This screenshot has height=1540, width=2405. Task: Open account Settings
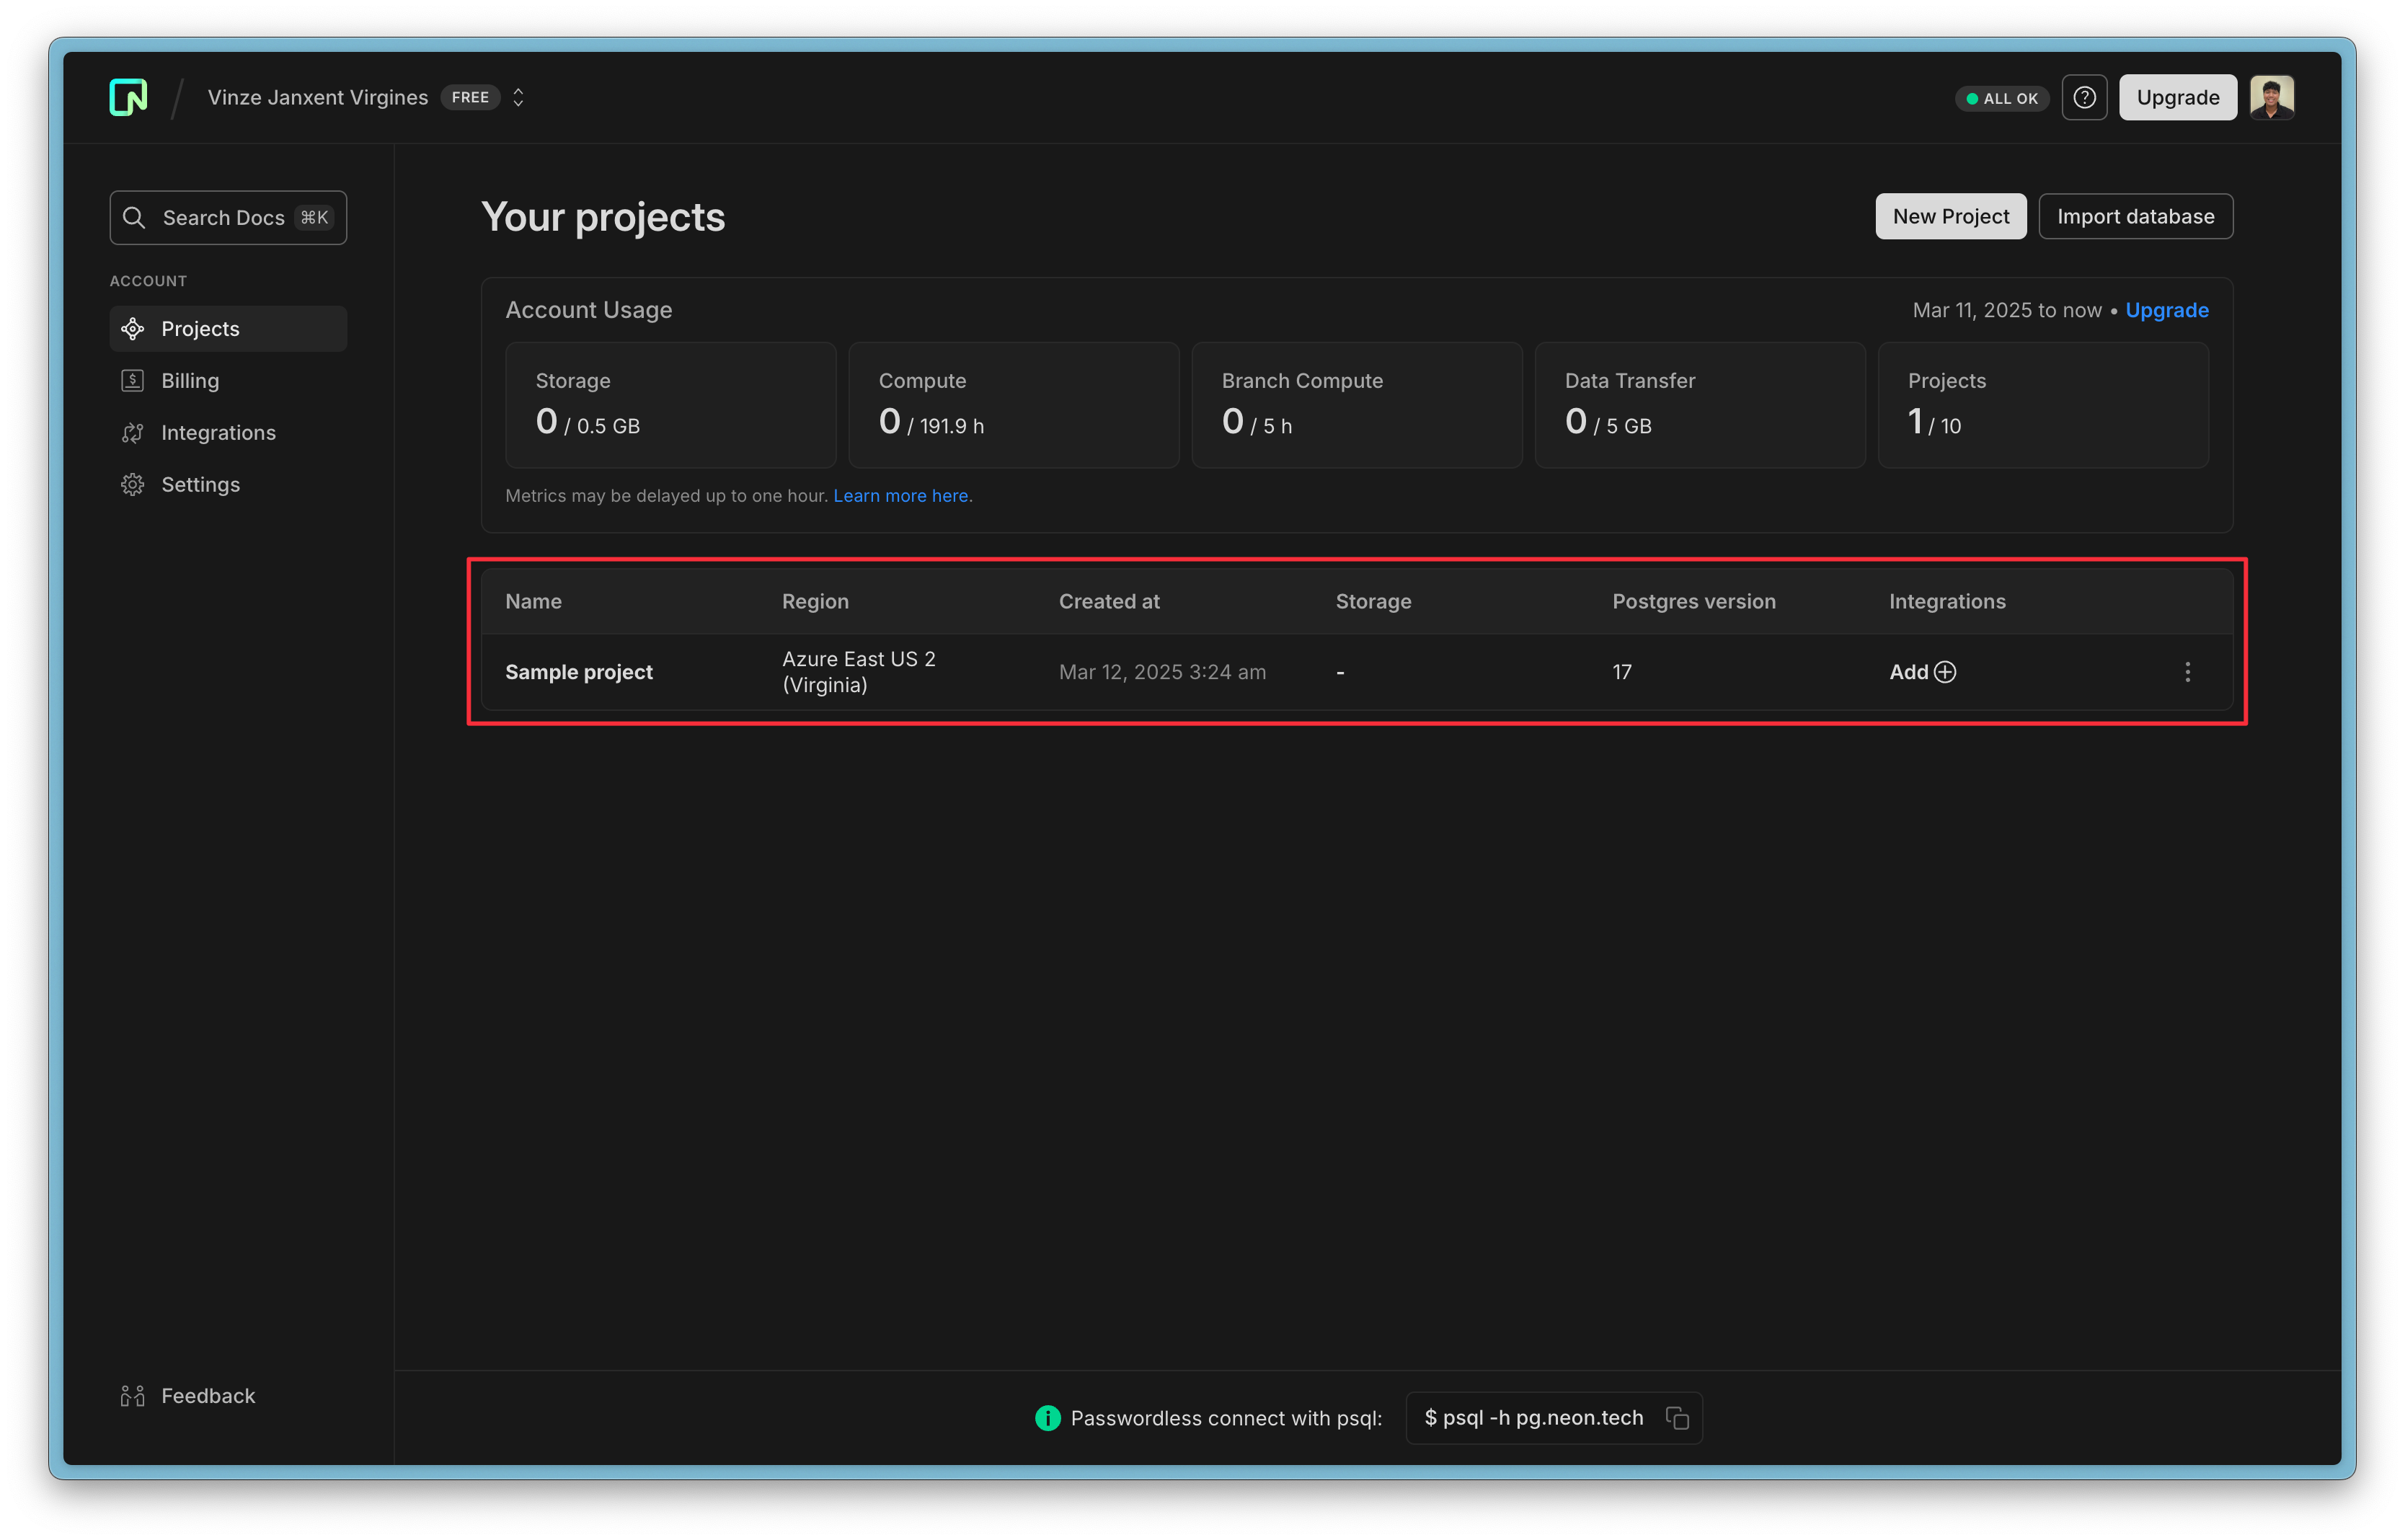pos(200,485)
